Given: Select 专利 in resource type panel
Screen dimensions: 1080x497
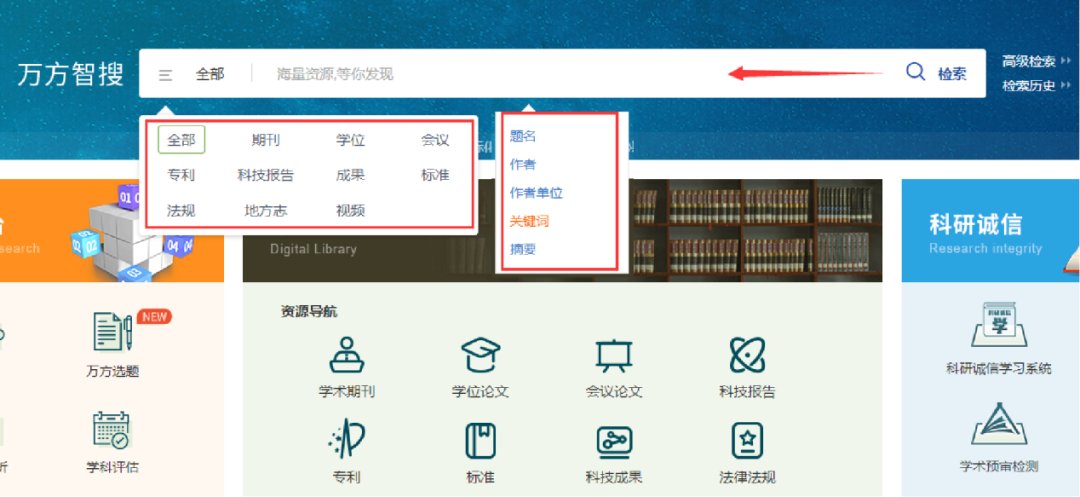Looking at the screenshot, I should [181, 176].
